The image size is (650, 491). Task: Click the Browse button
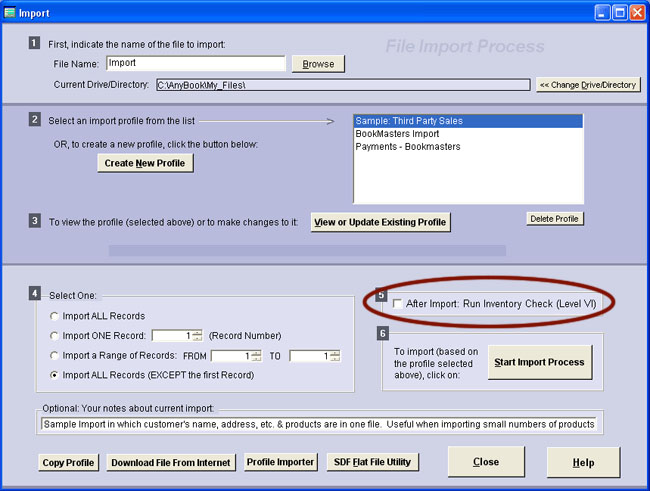click(318, 63)
